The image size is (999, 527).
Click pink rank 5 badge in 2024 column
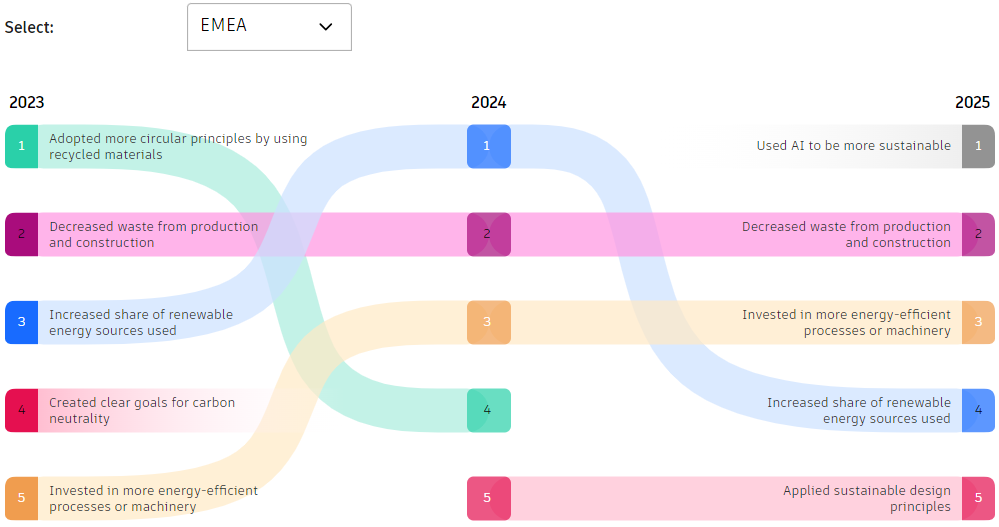click(x=488, y=498)
